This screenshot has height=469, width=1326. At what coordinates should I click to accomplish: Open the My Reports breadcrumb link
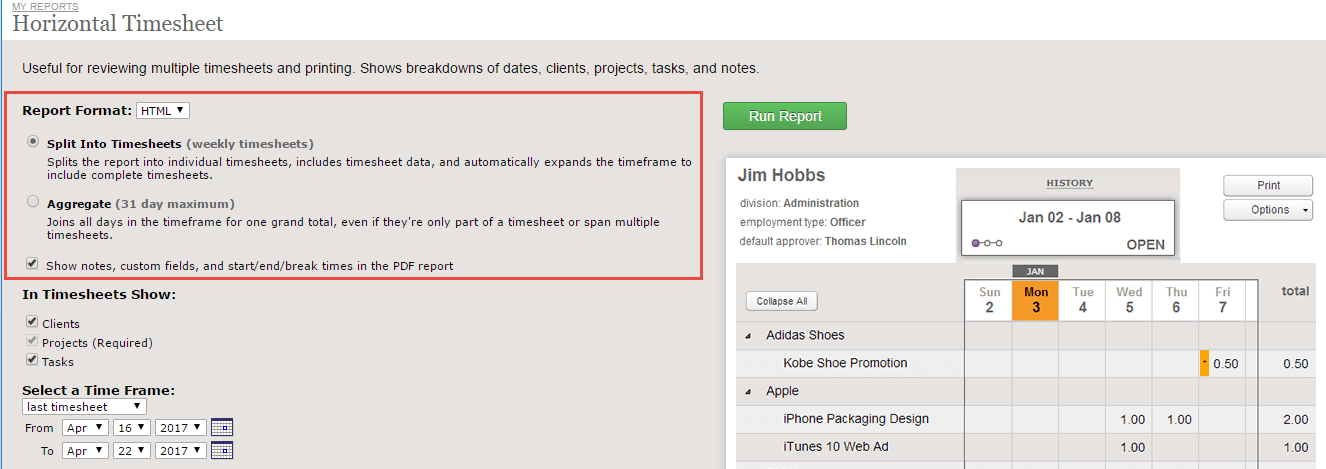[45, 7]
